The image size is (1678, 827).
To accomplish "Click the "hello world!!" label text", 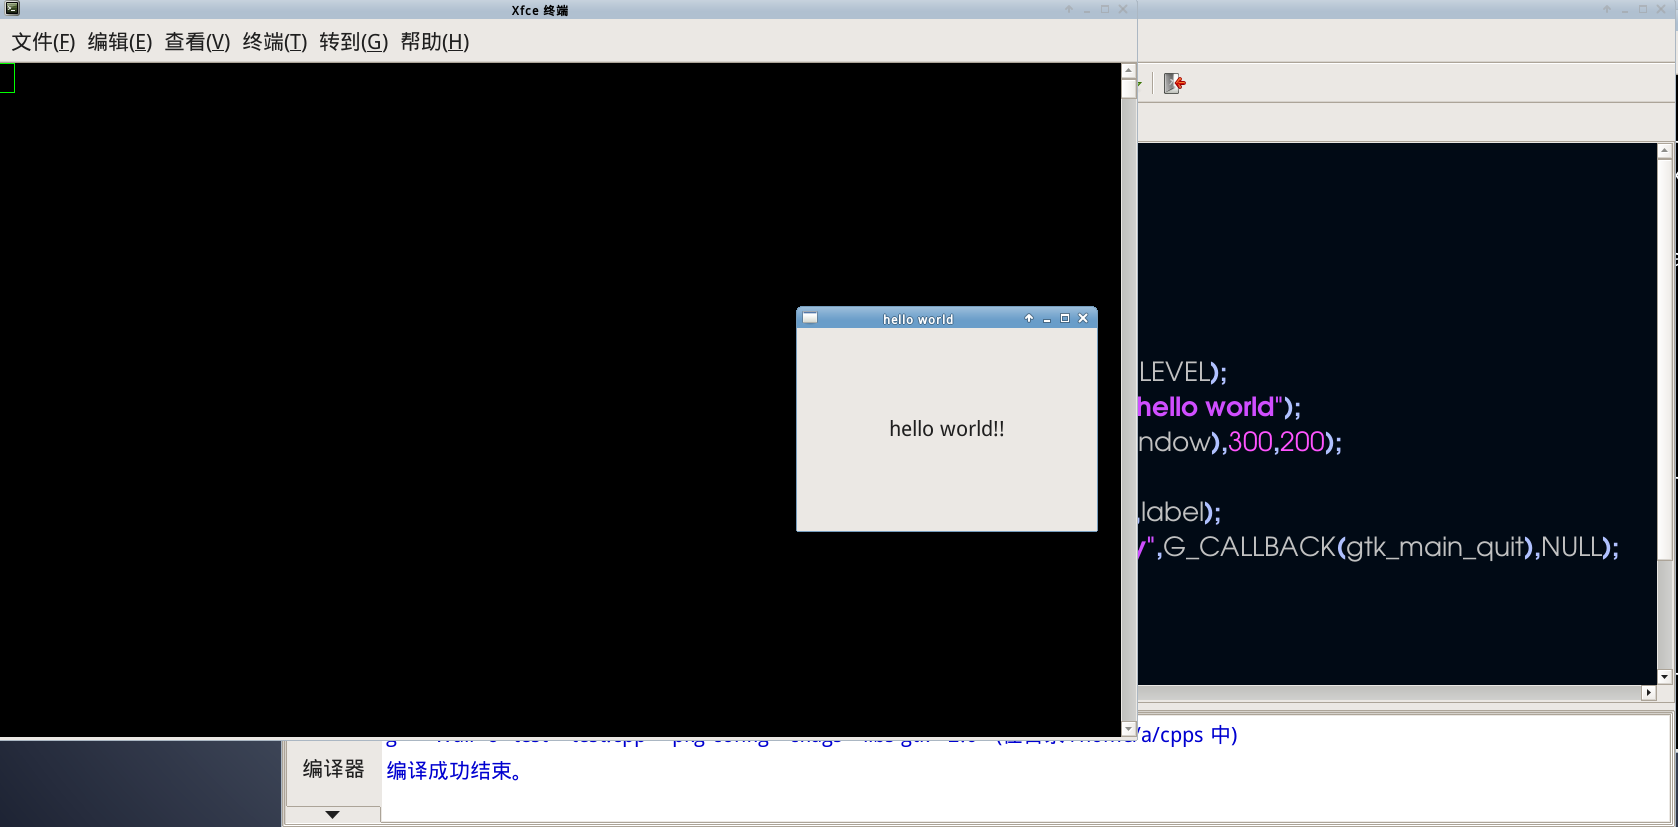I will 946,429.
